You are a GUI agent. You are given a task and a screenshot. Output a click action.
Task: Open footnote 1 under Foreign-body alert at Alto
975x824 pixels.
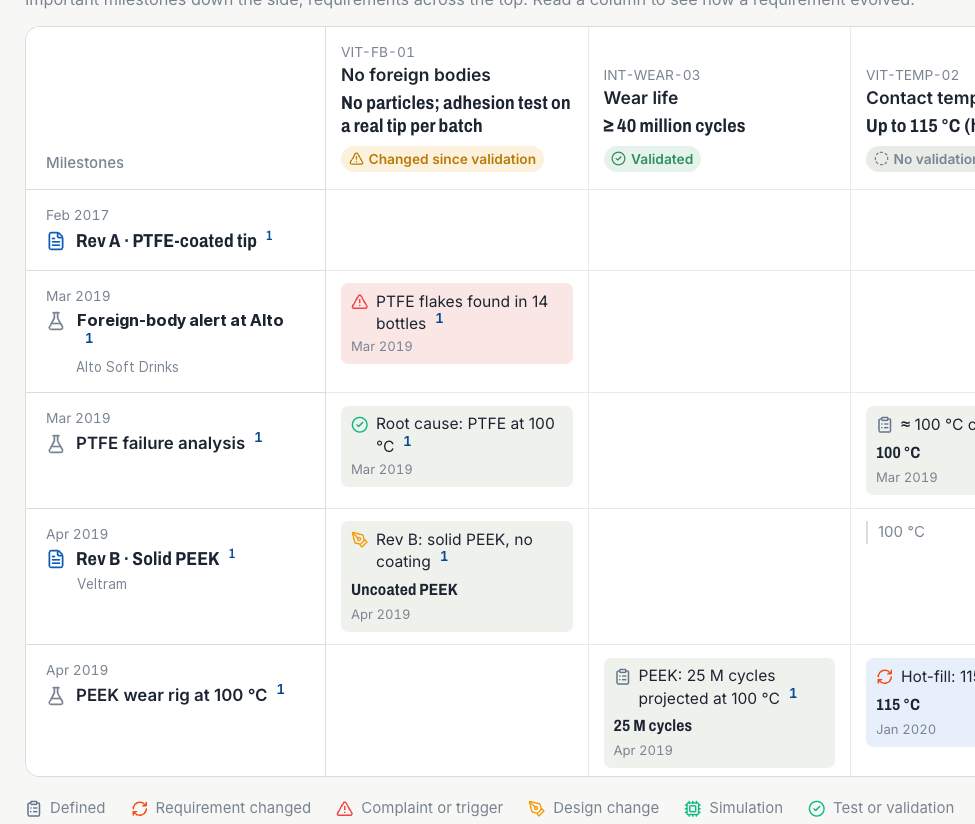pyautogui.click(x=89, y=338)
